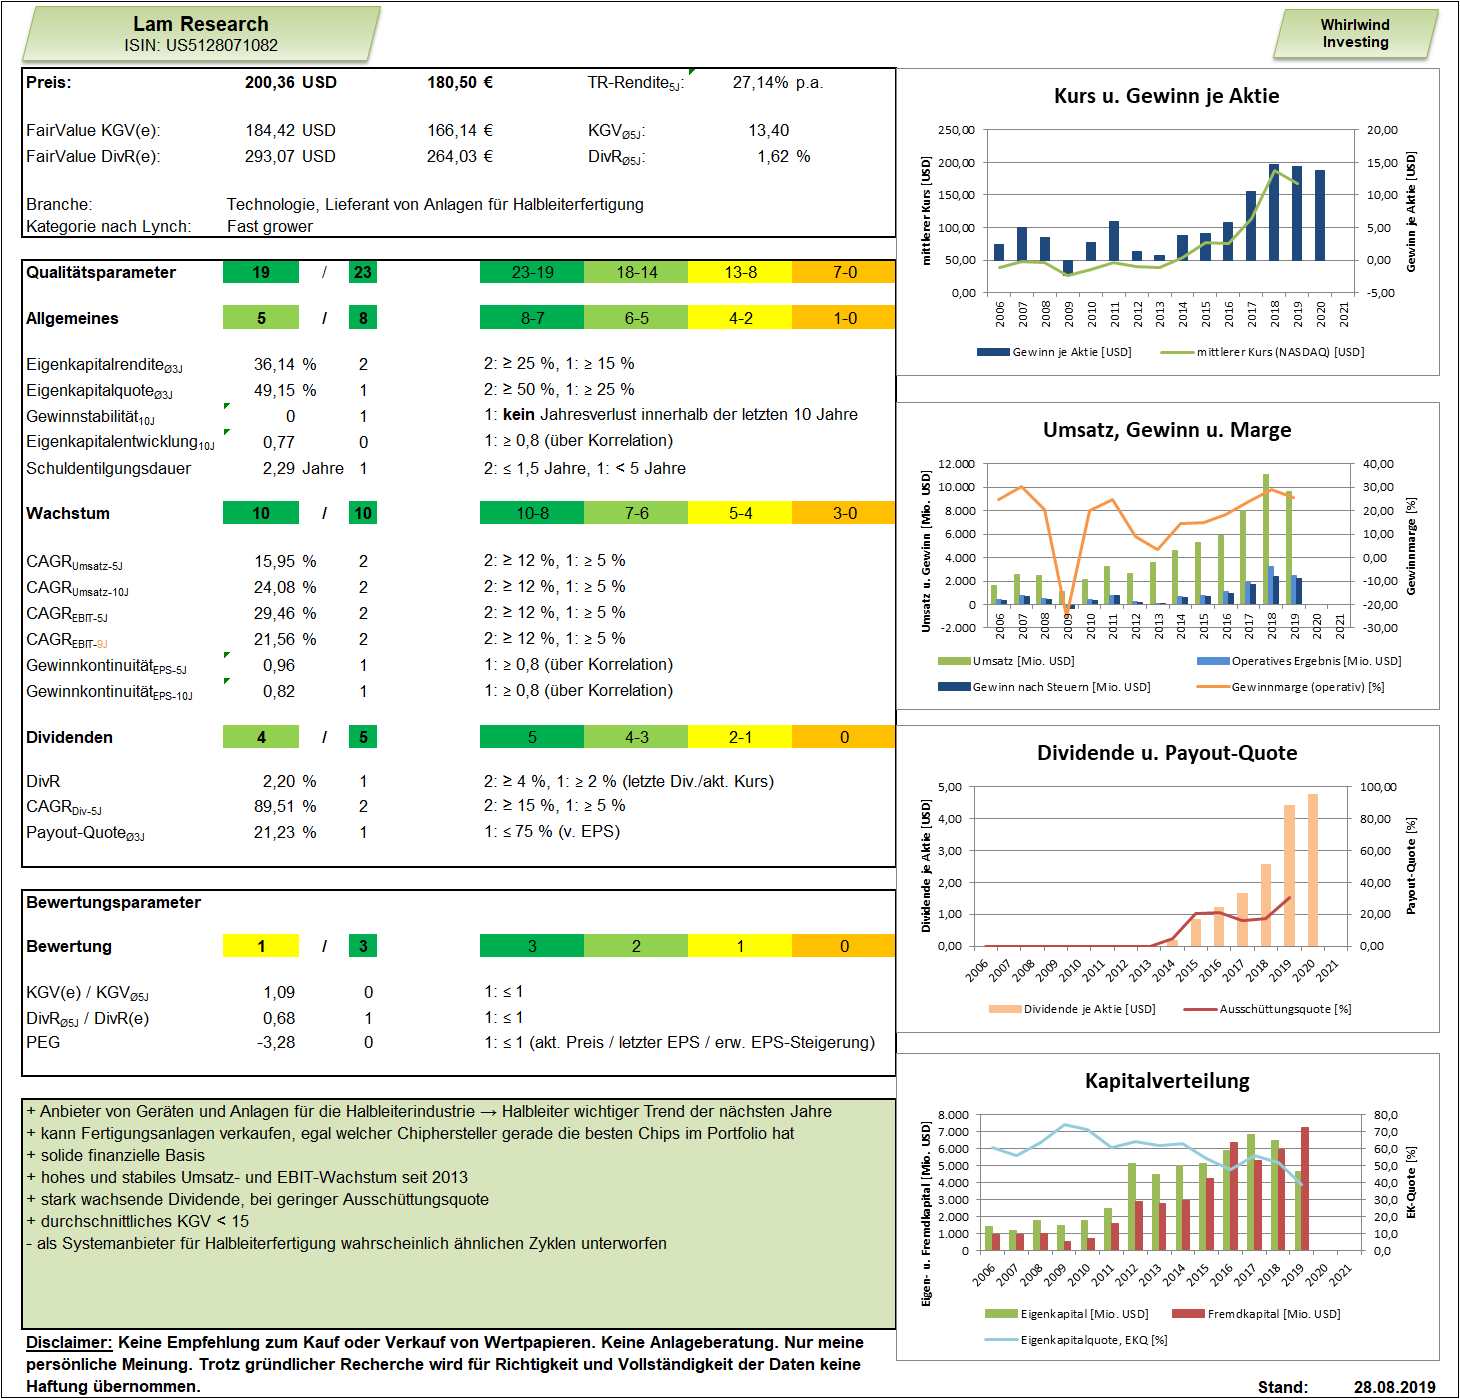Select the DivR ratio value 0,68
The width and height of the screenshot is (1460, 1399).
(x=279, y=1018)
